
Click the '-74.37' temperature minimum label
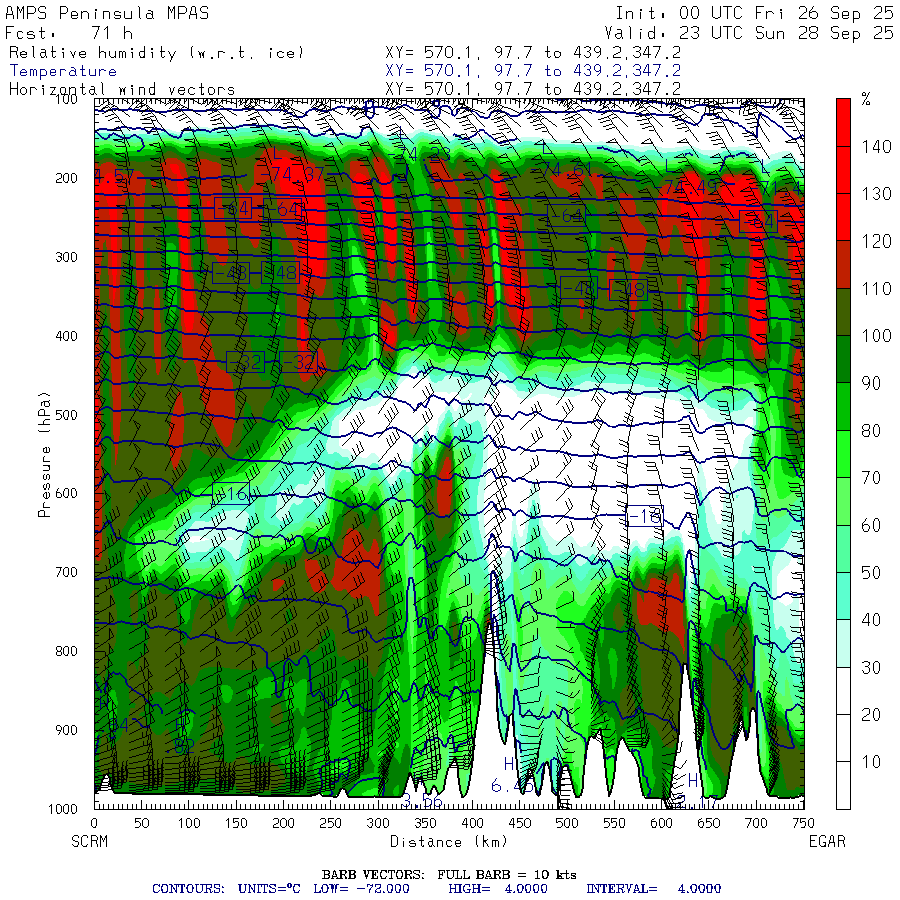[292, 173]
